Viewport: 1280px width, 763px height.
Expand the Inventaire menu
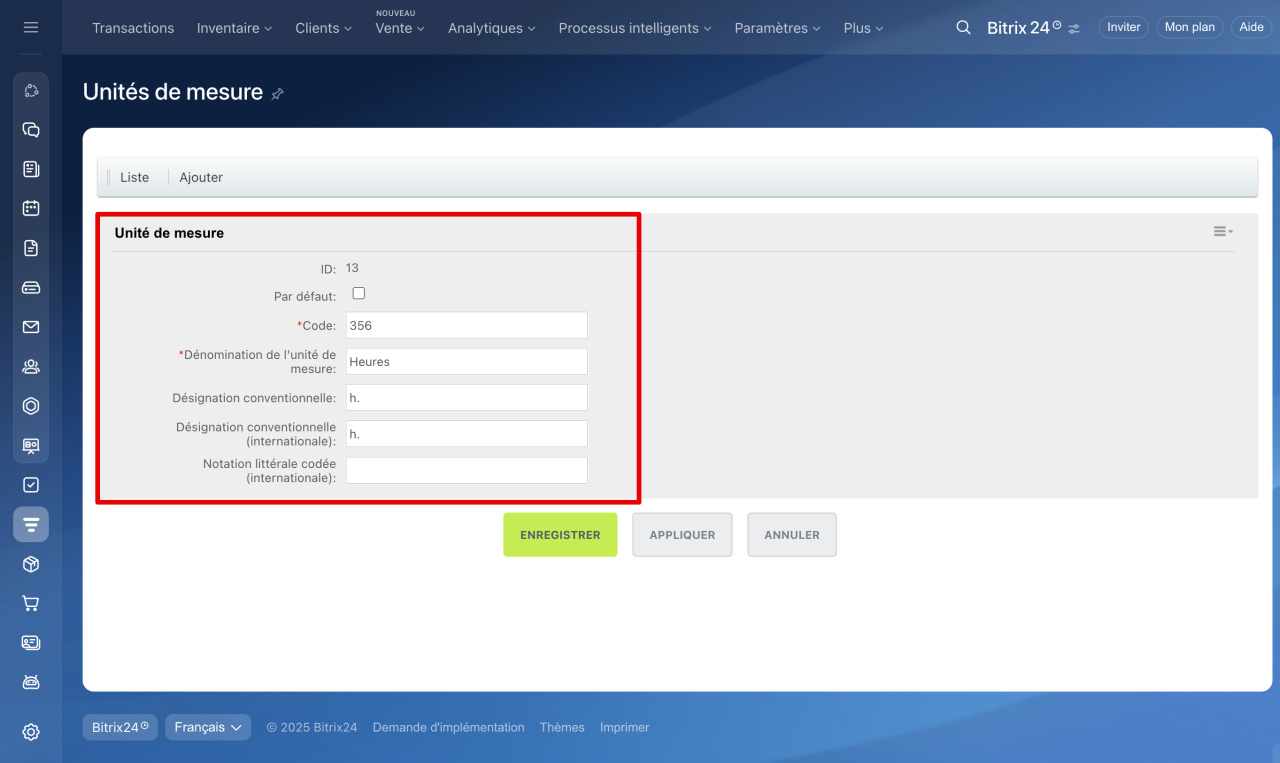click(x=234, y=28)
